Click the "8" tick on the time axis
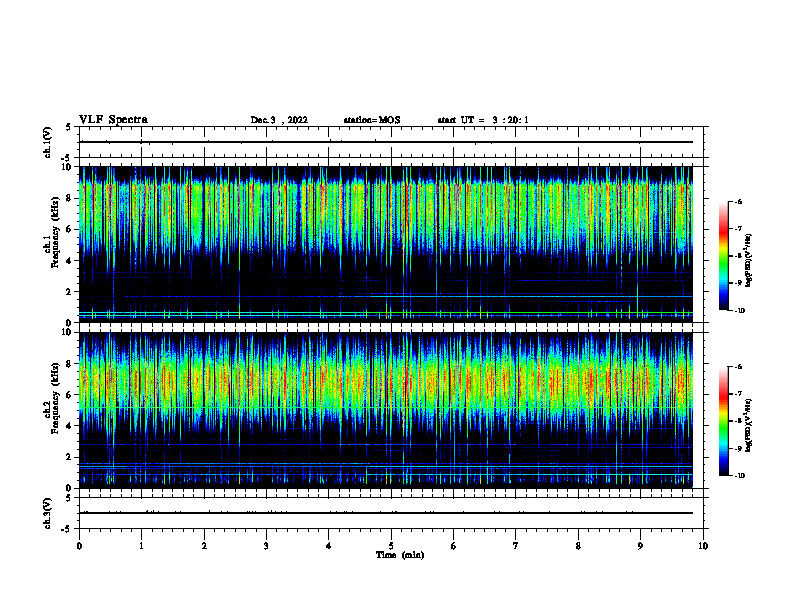The height and width of the screenshot is (612, 792). tap(578, 546)
